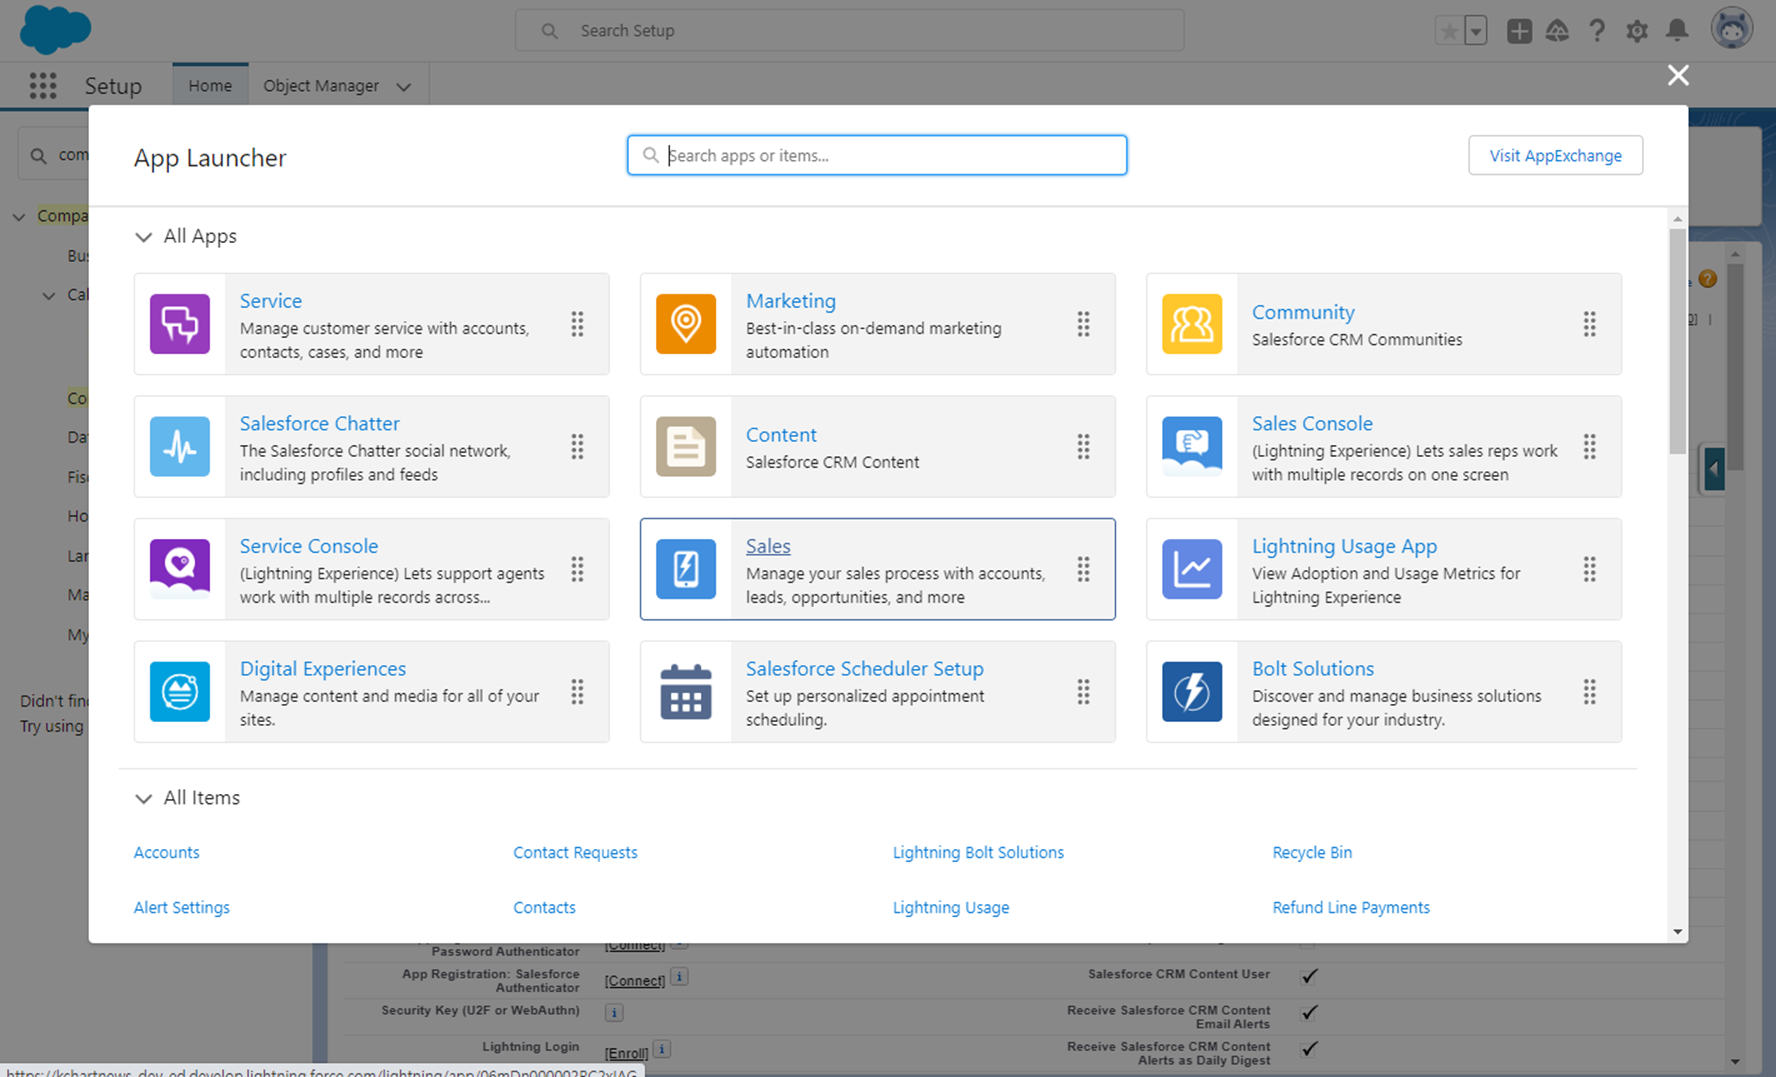The height and width of the screenshot is (1077, 1776).
Task: Open the Recycle Bin item link
Action: point(1312,852)
